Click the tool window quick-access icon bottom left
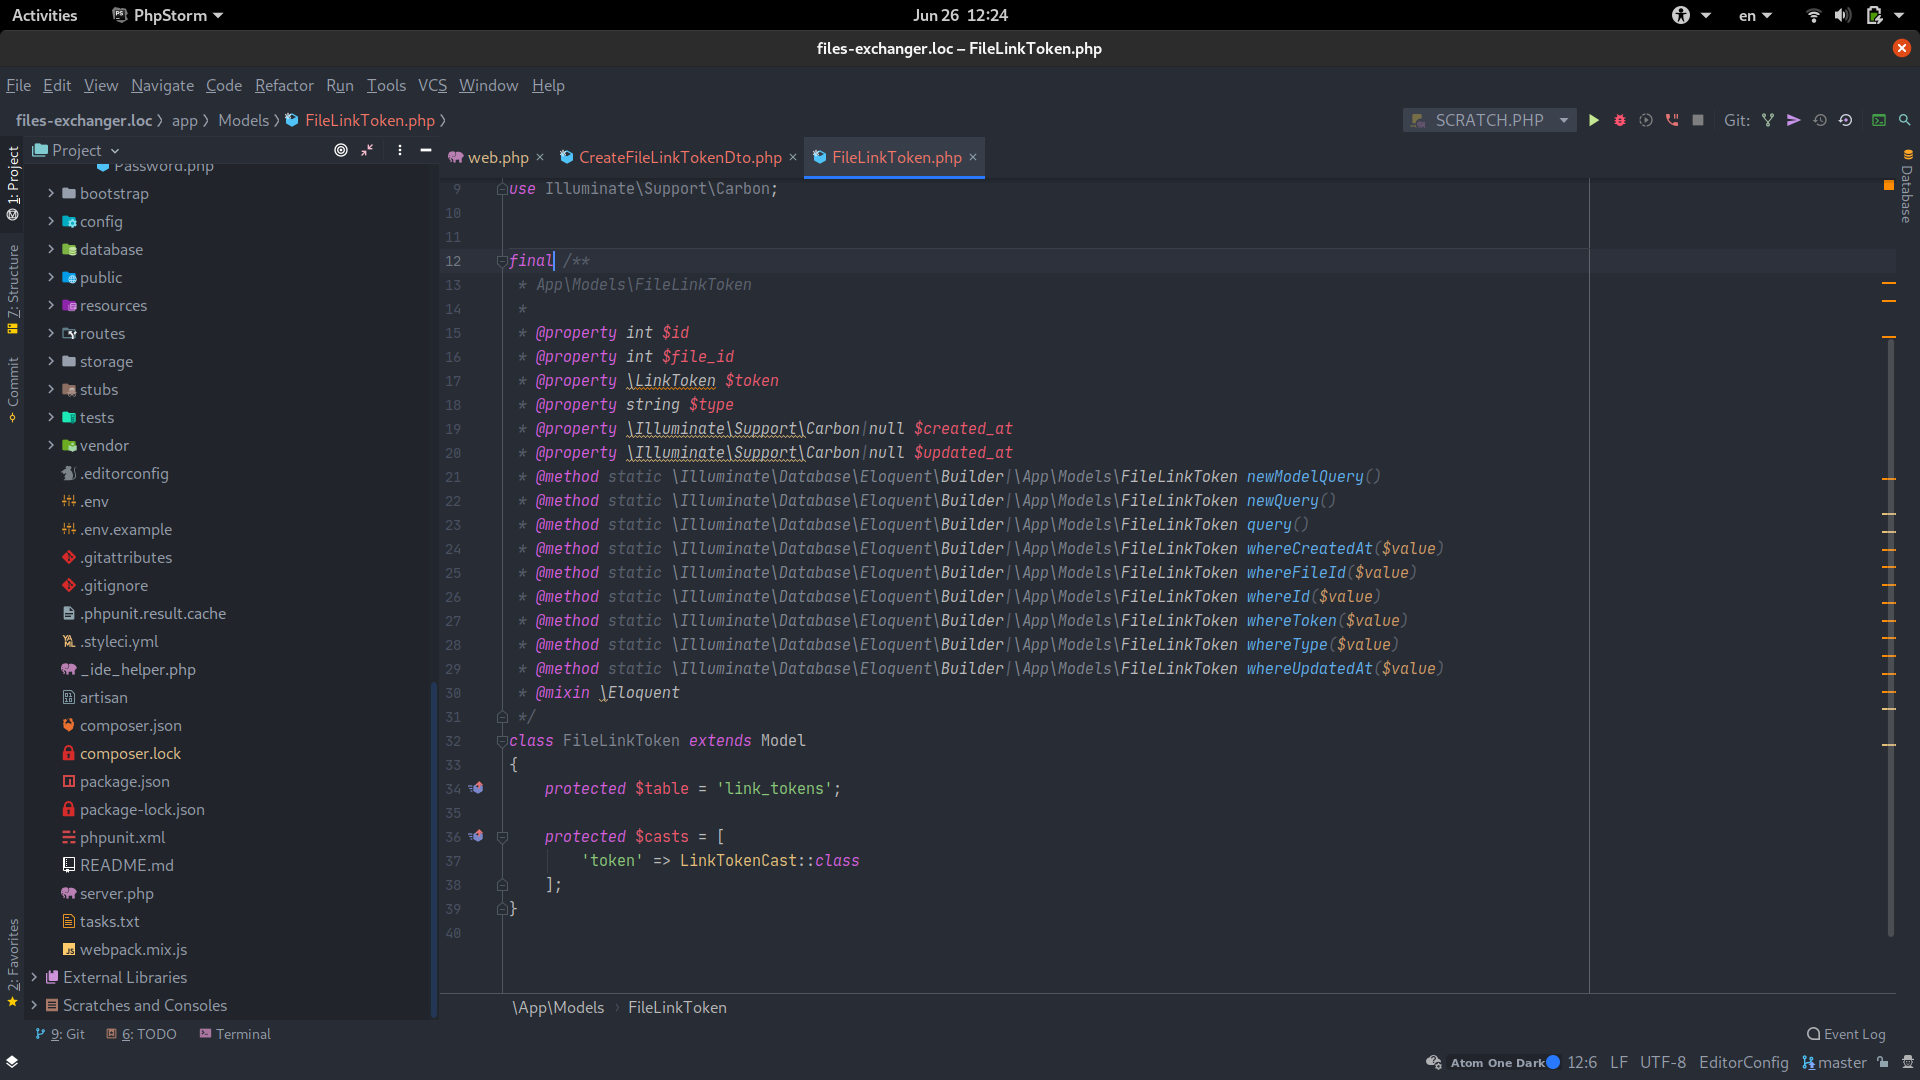This screenshot has height=1080, width=1920. click(12, 1061)
